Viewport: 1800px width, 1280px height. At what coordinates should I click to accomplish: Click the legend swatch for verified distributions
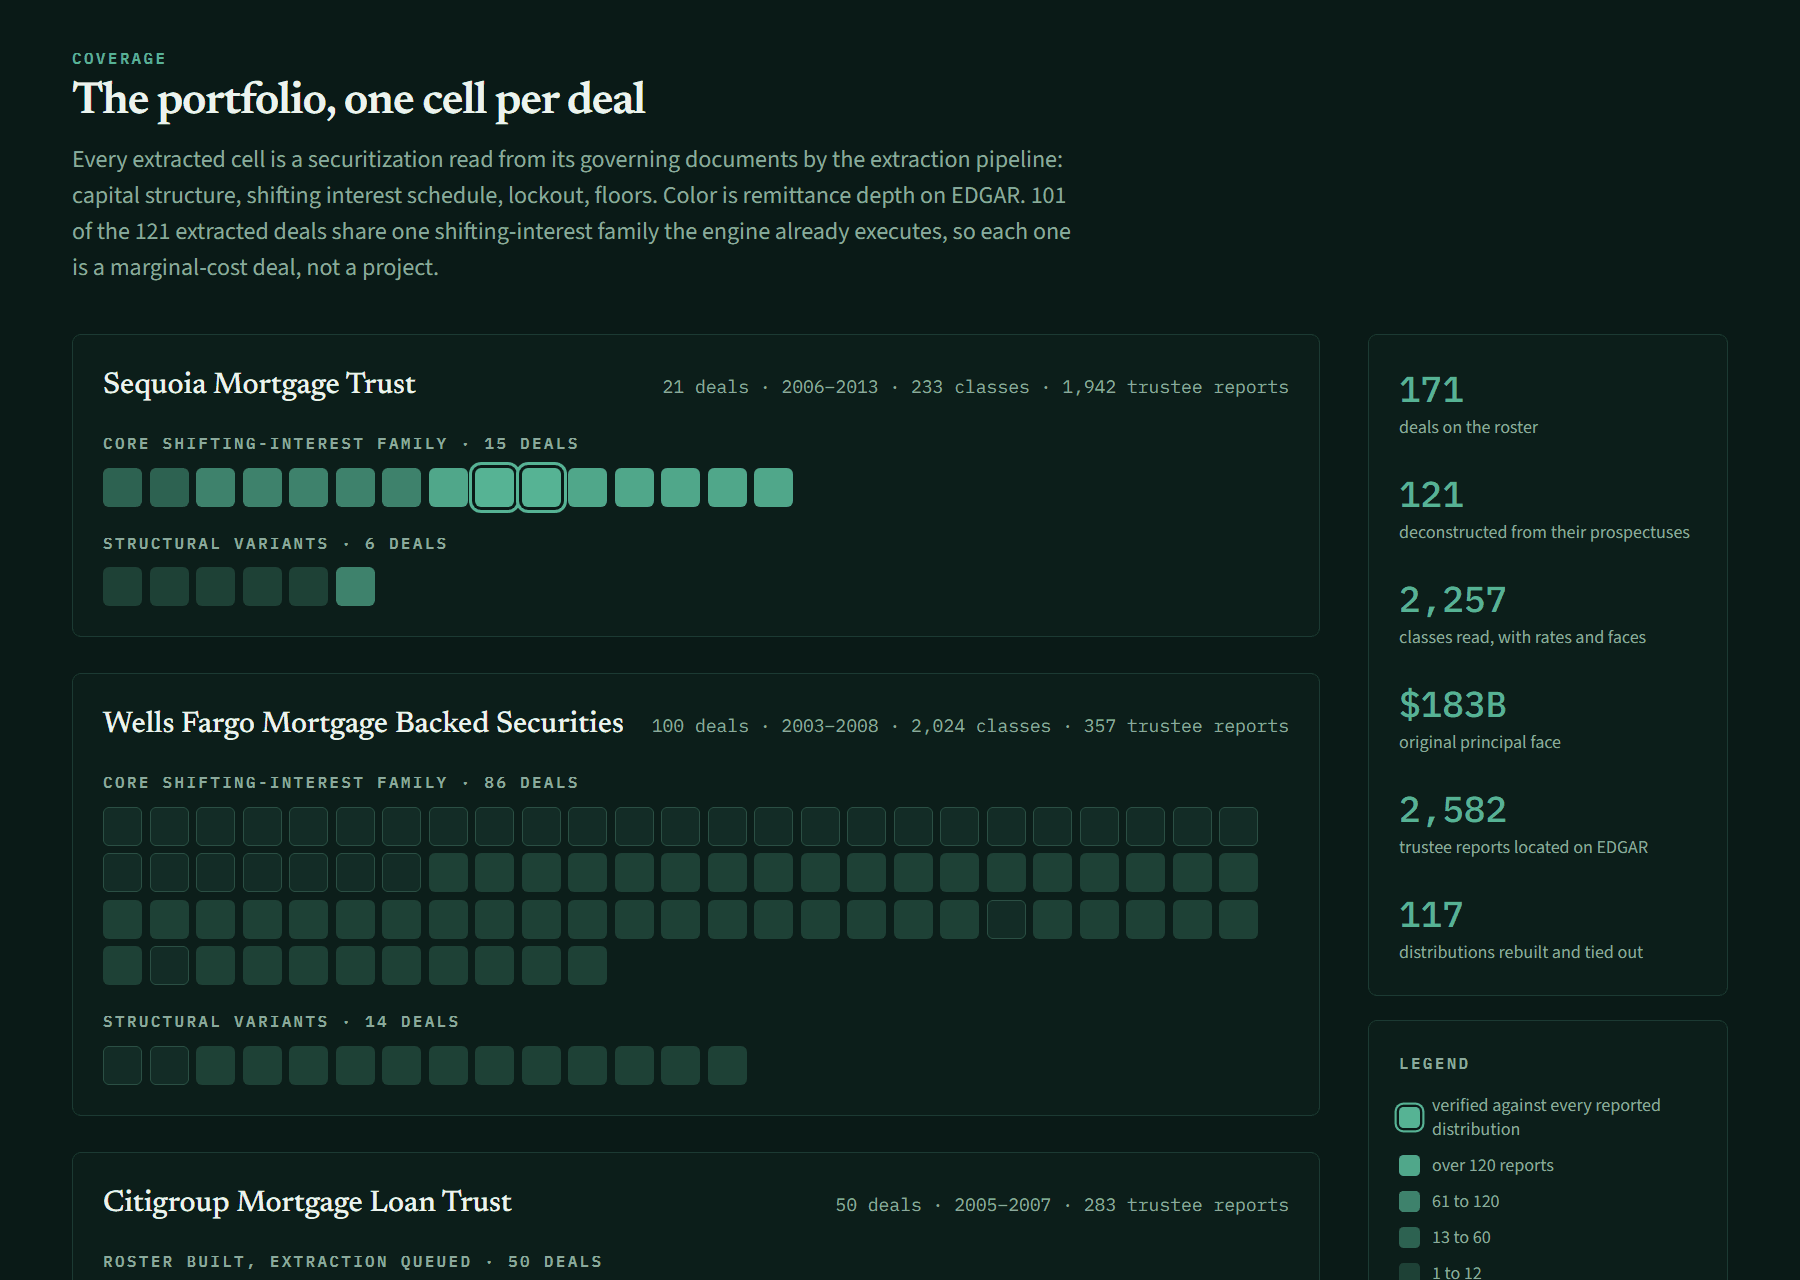pos(1409,1117)
